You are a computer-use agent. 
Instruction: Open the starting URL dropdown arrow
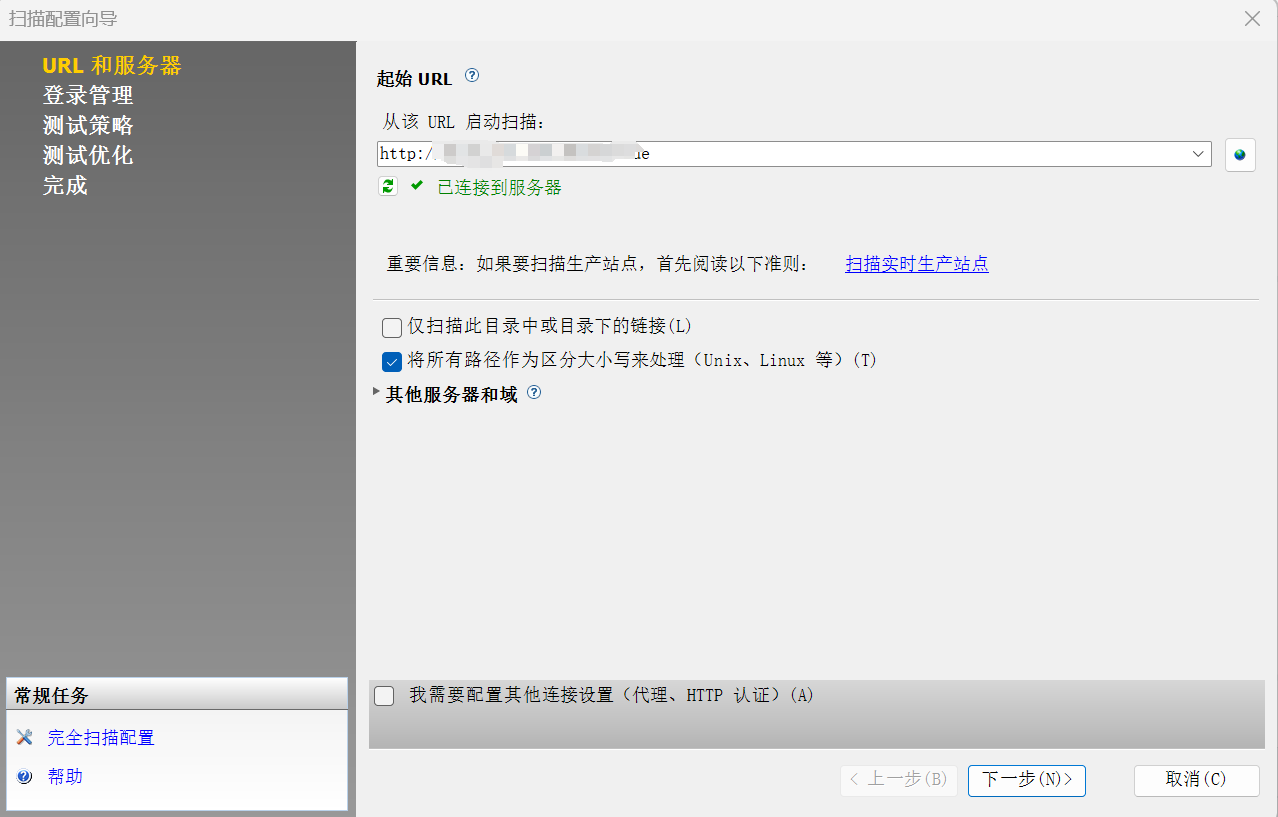pos(1198,154)
